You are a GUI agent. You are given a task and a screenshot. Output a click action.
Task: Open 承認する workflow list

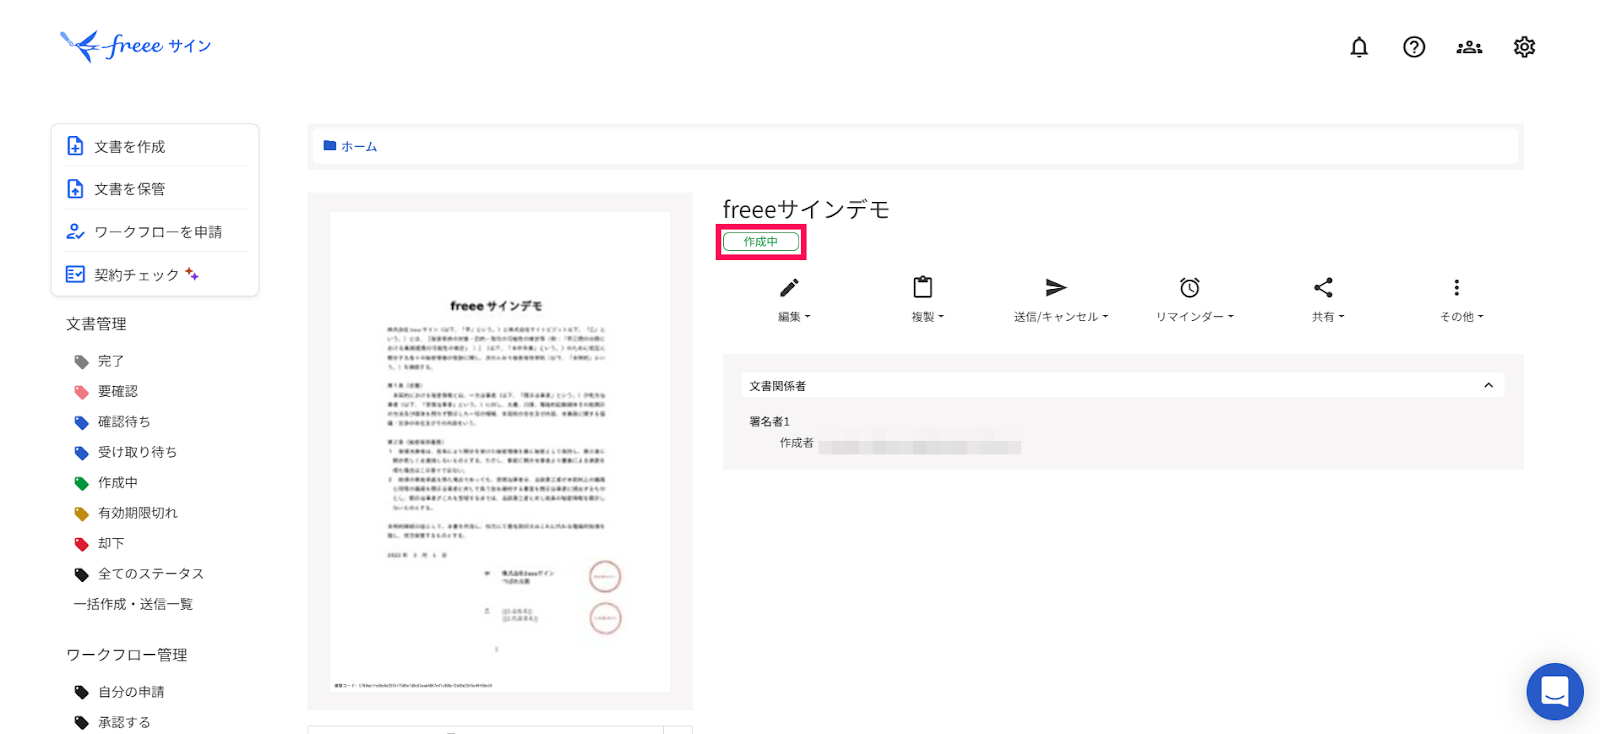coord(124,722)
